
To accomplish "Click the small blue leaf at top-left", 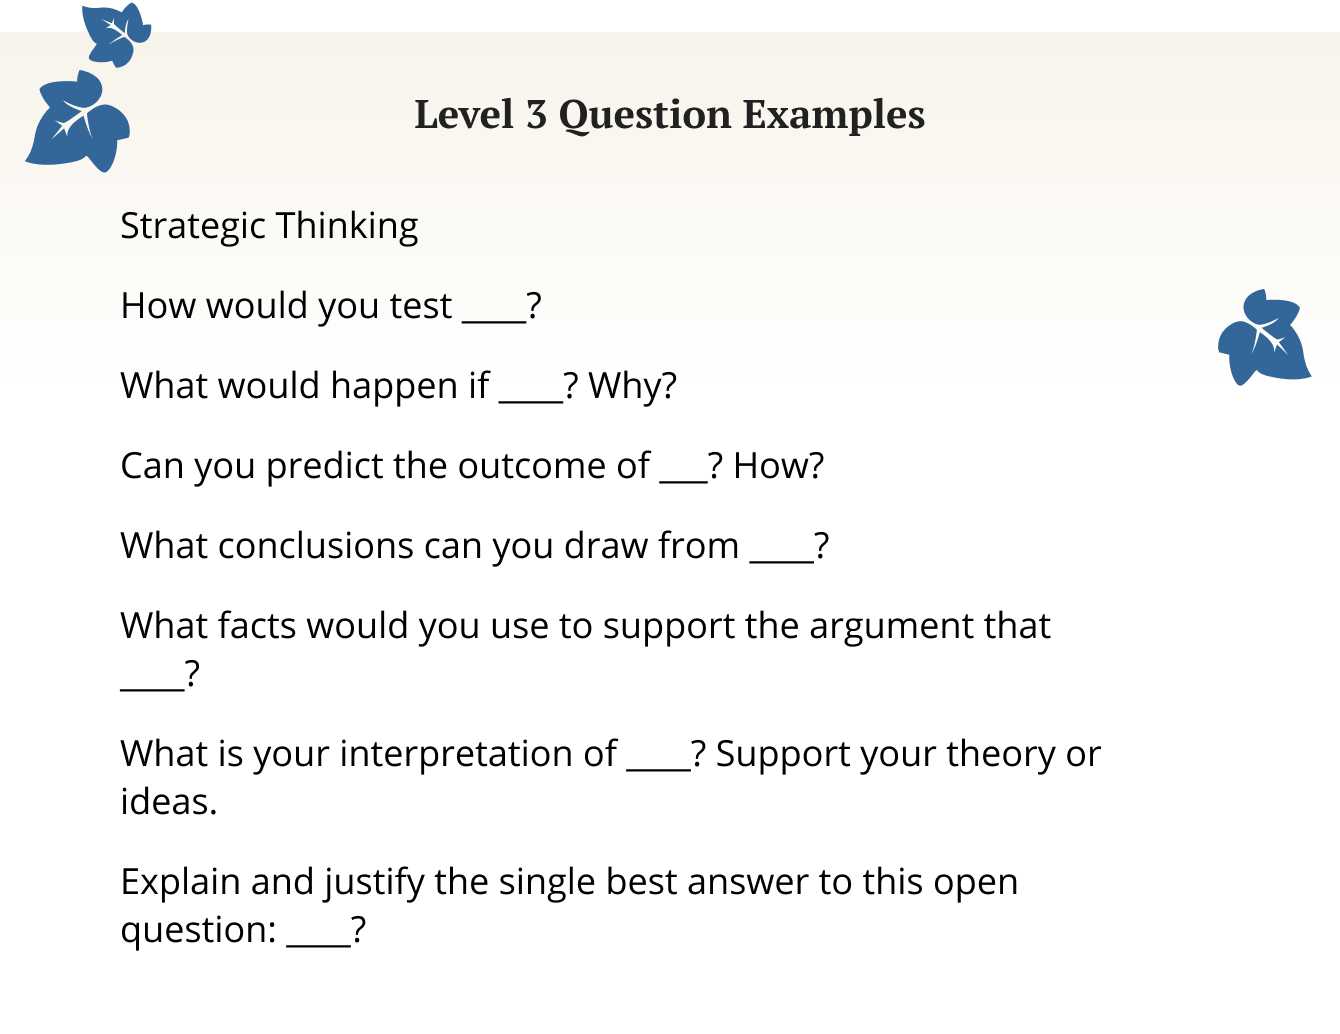I will pos(116,33).
